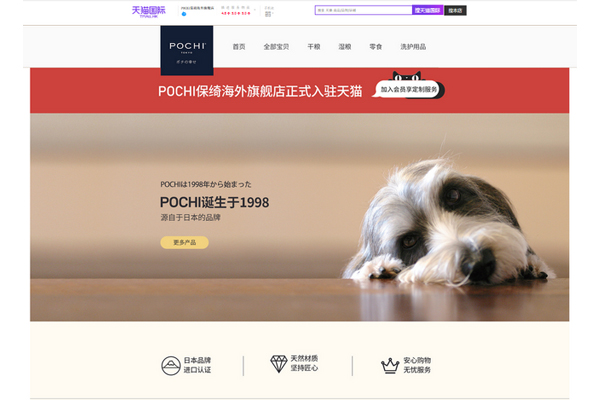Go to the 干粮 dry food category
This screenshot has height=400, width=600.
point(314,47)
